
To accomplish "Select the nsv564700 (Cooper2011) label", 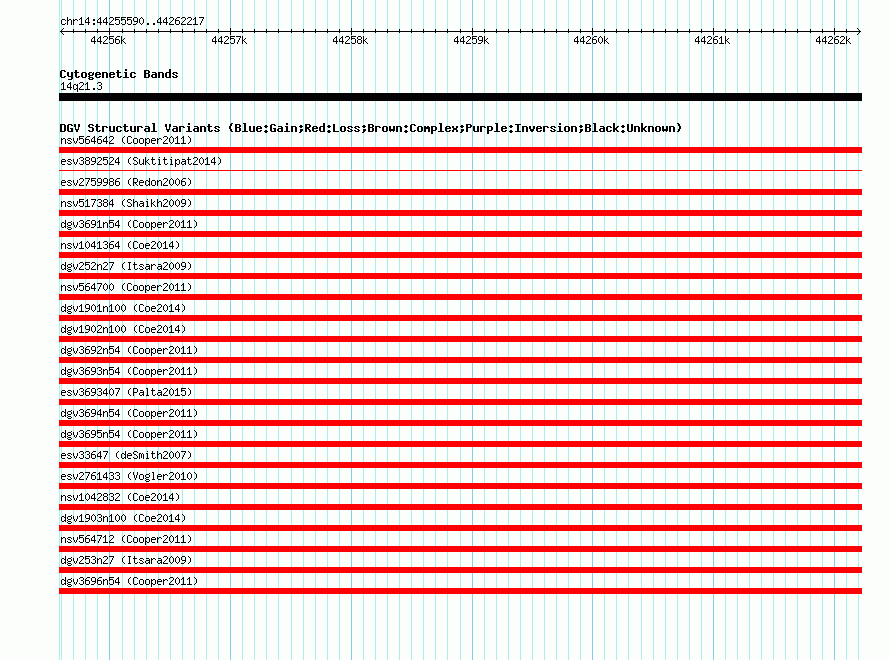I will [x=126, y=287].
